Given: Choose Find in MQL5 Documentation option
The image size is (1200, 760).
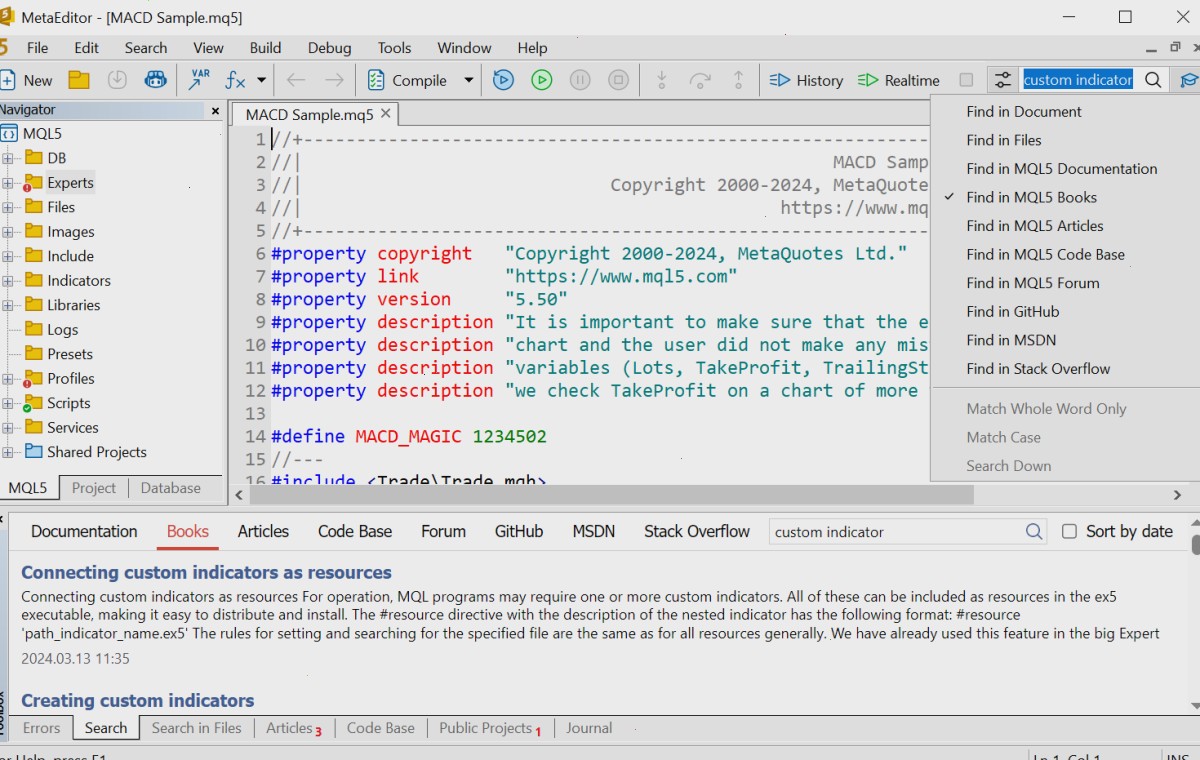Looking at the screenshot, I should pos(1062,169).
